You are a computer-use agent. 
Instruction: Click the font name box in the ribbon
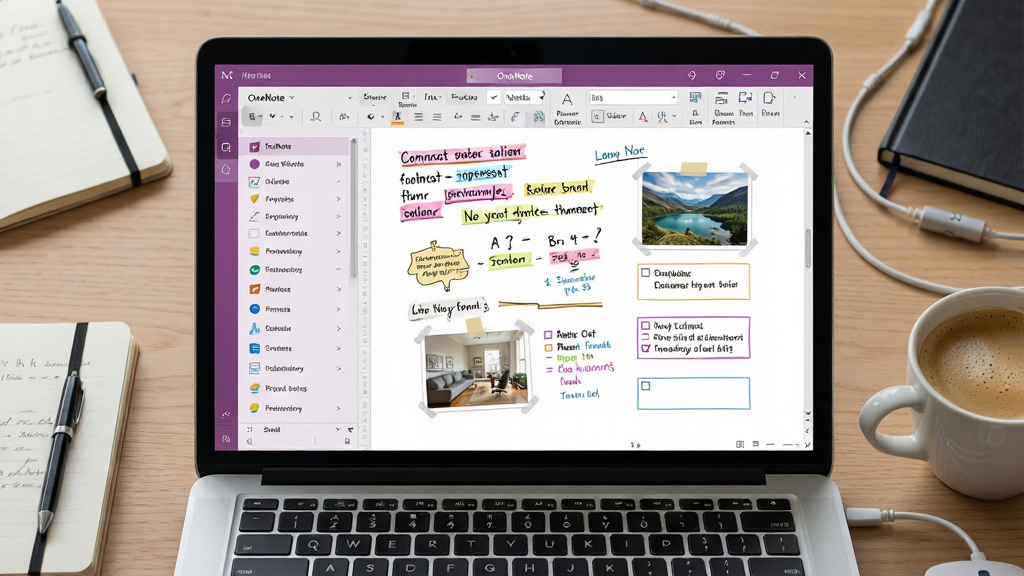(x=633, y=98)
